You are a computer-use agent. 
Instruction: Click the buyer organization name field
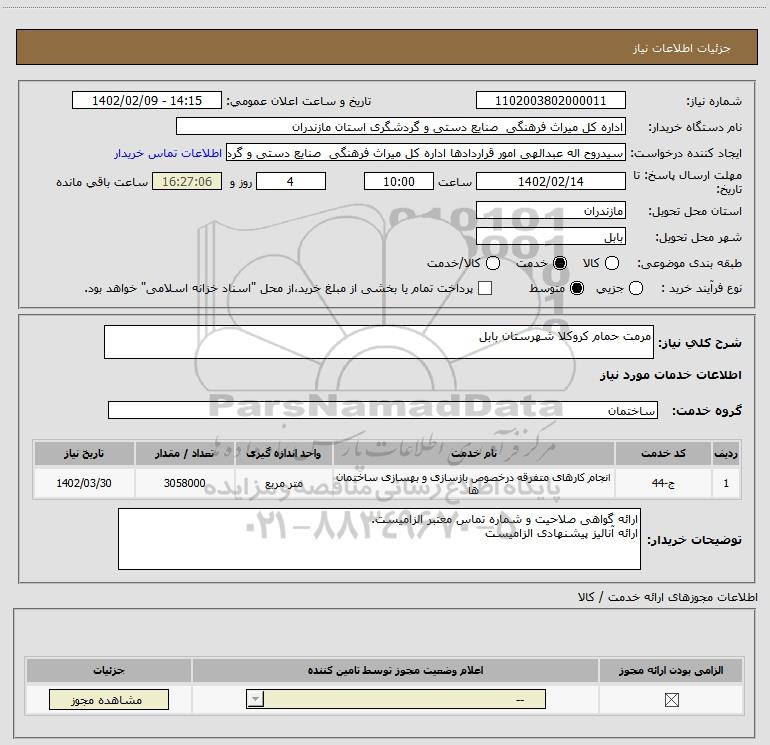[x=401, y=126]
